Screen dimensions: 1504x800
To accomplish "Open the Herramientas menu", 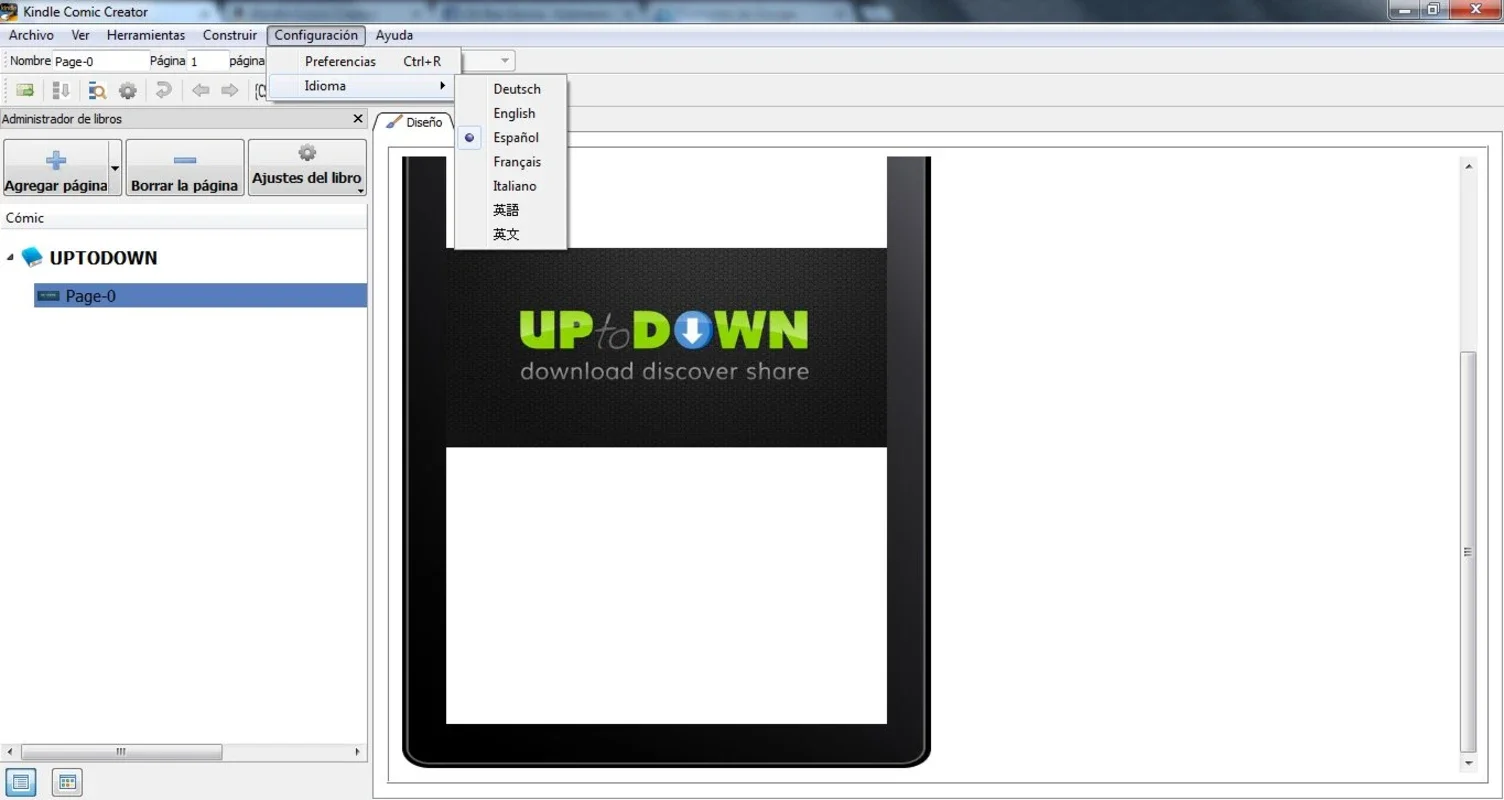I will (x=146, y=35).
